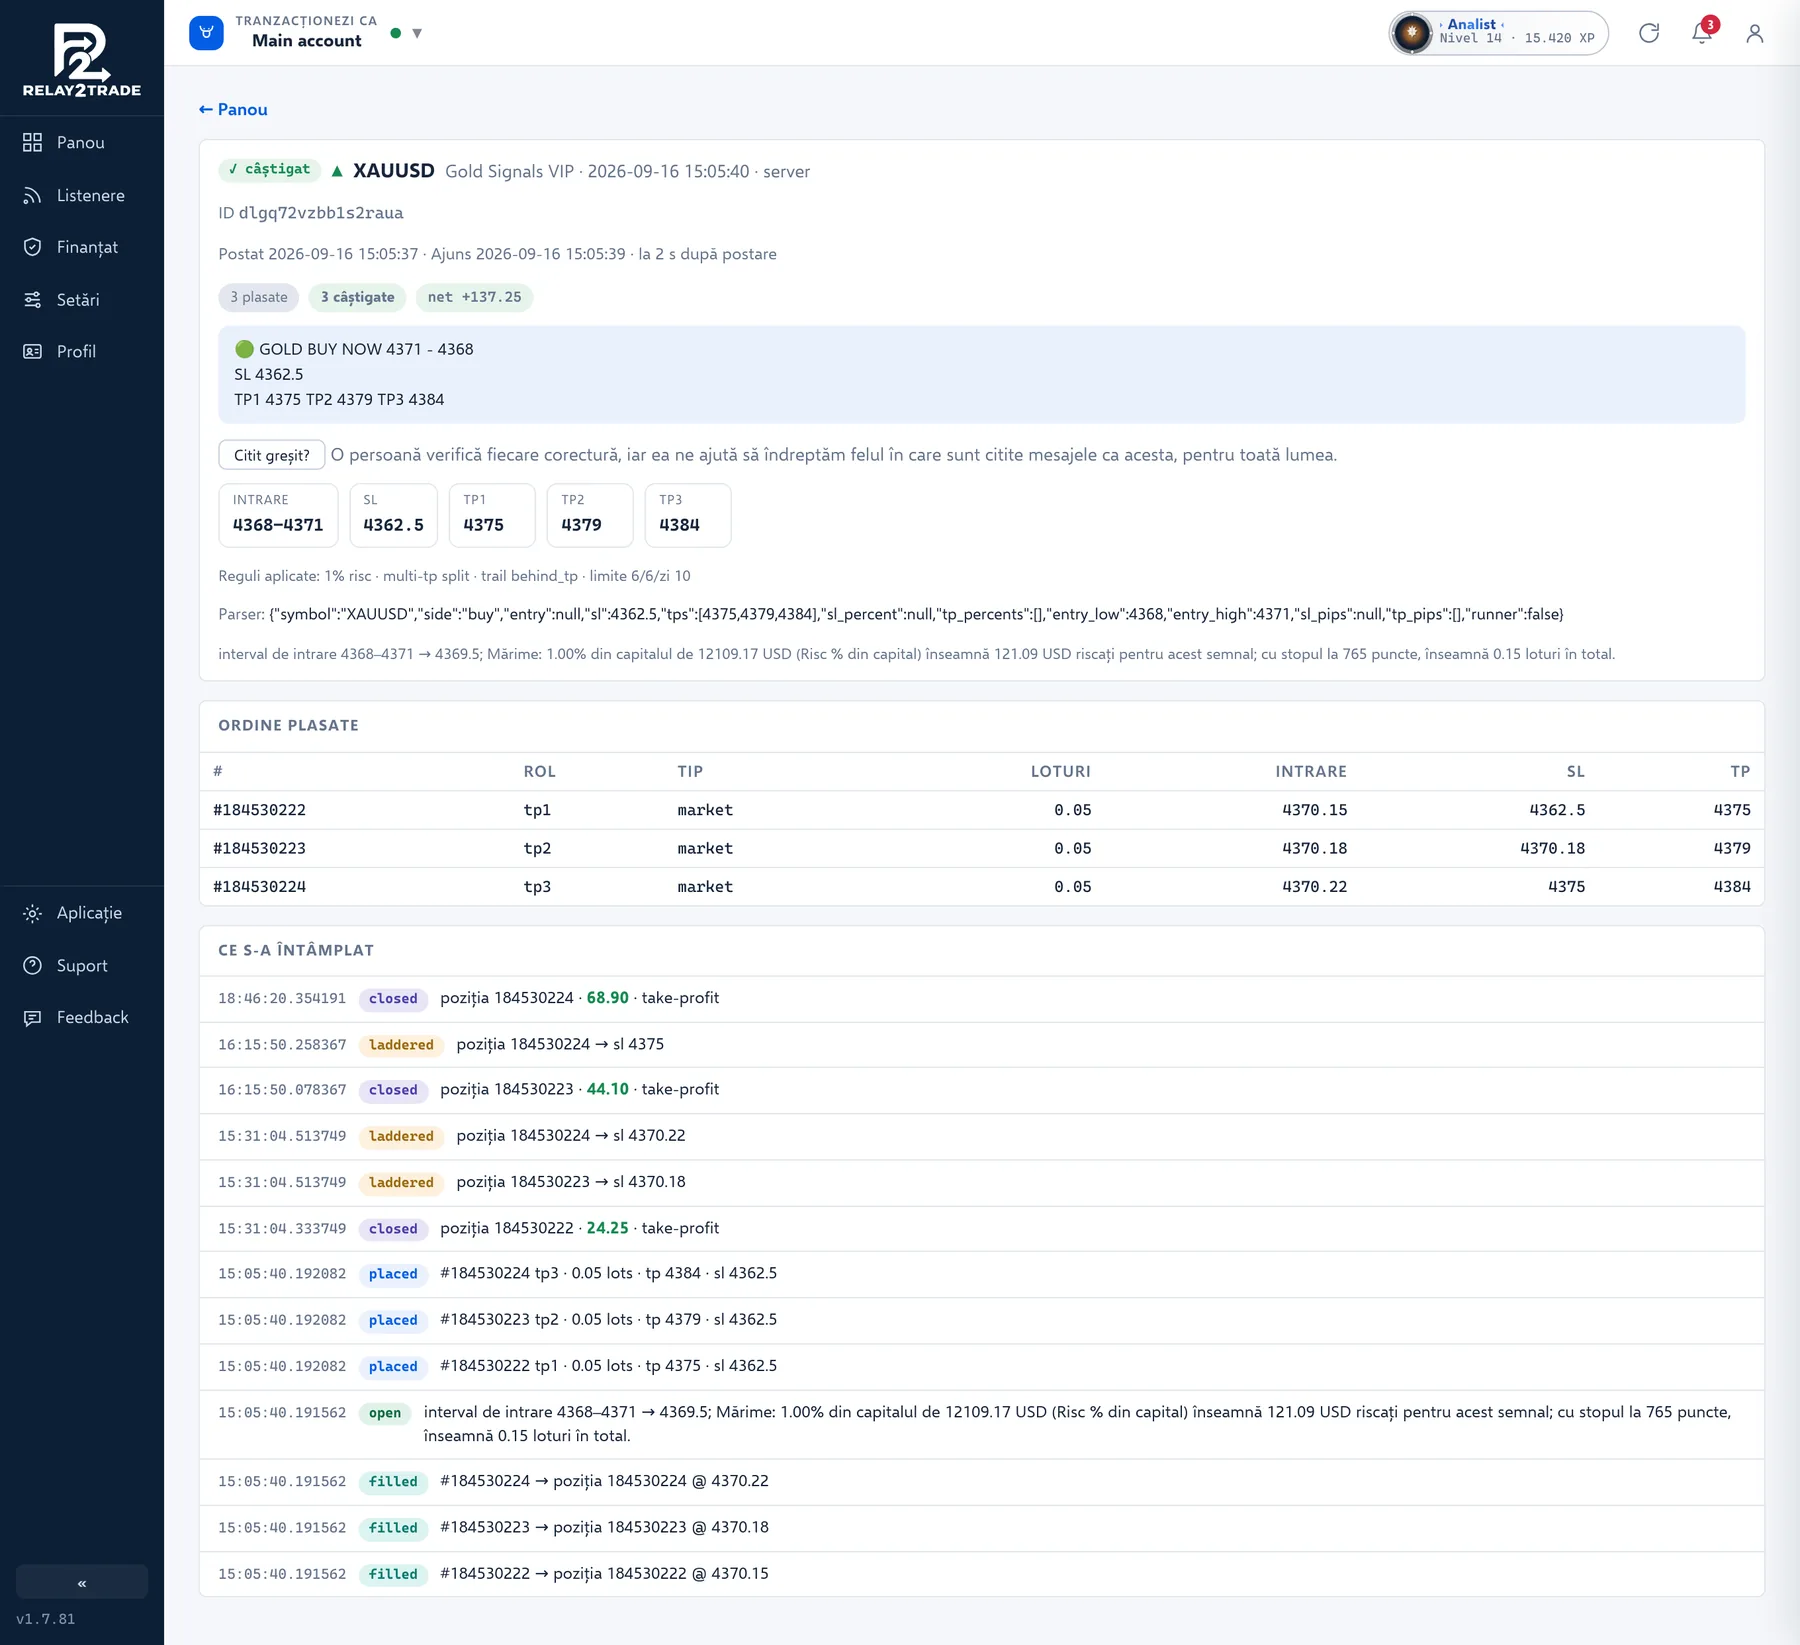Click the refresh icon
Screen dimensions: 1800x1645
point(1649,33)
